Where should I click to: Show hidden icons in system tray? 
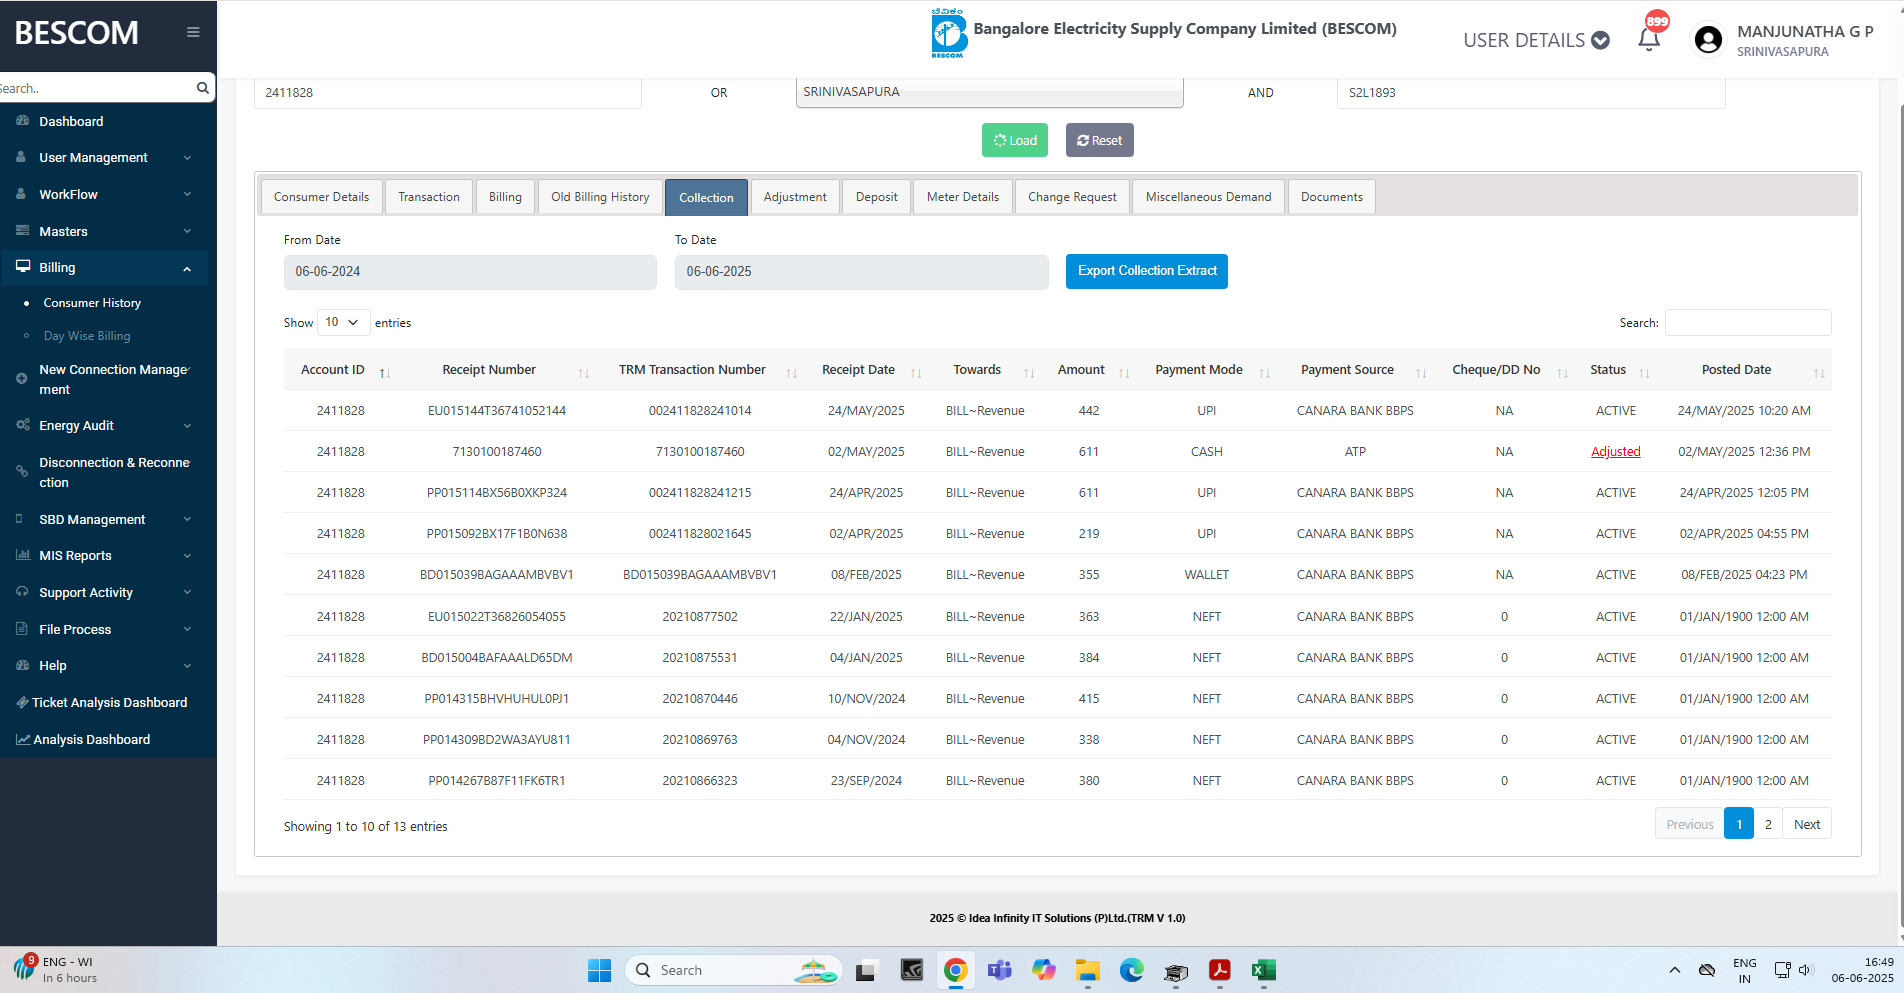coord(1674,970)
